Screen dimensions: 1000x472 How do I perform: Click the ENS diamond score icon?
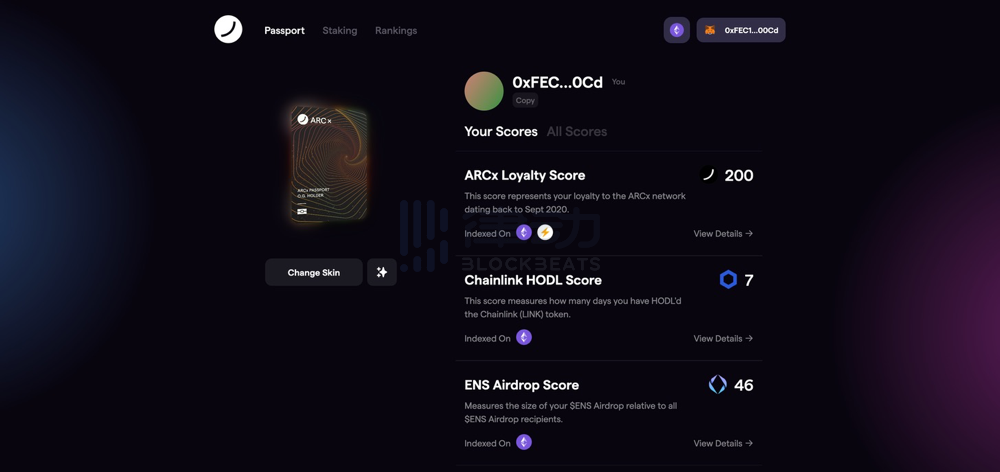tap(717, 385)
